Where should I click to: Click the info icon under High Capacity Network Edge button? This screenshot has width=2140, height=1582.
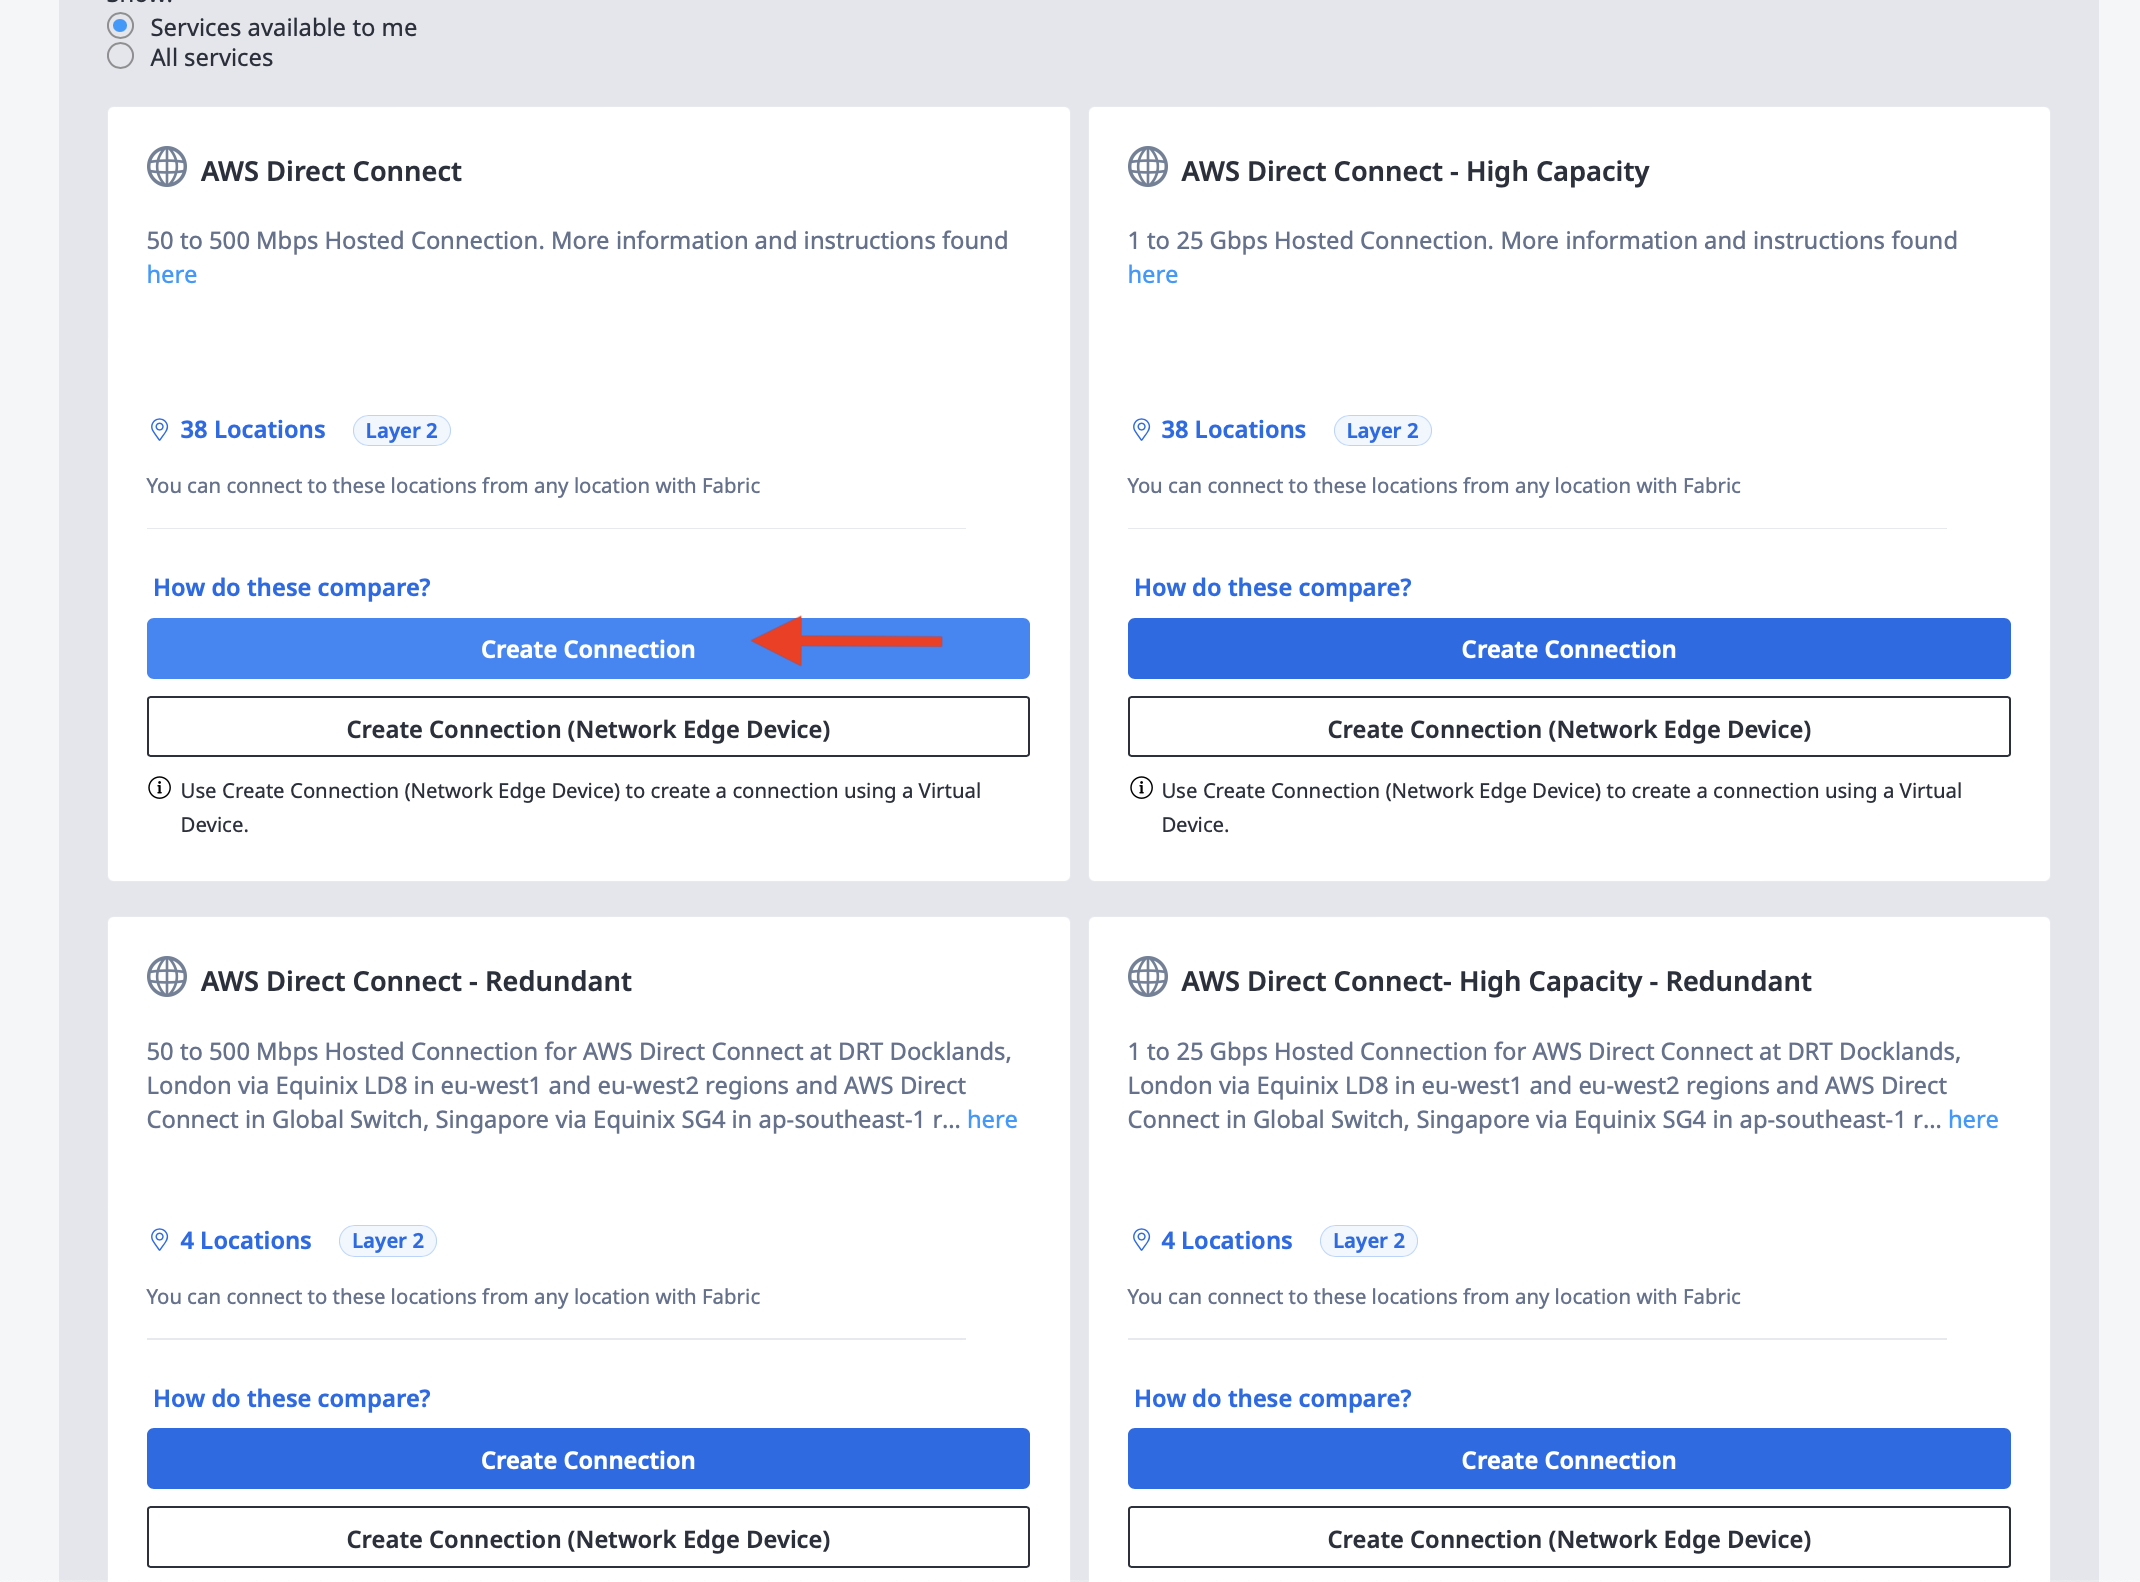(x=1141, y=788)
